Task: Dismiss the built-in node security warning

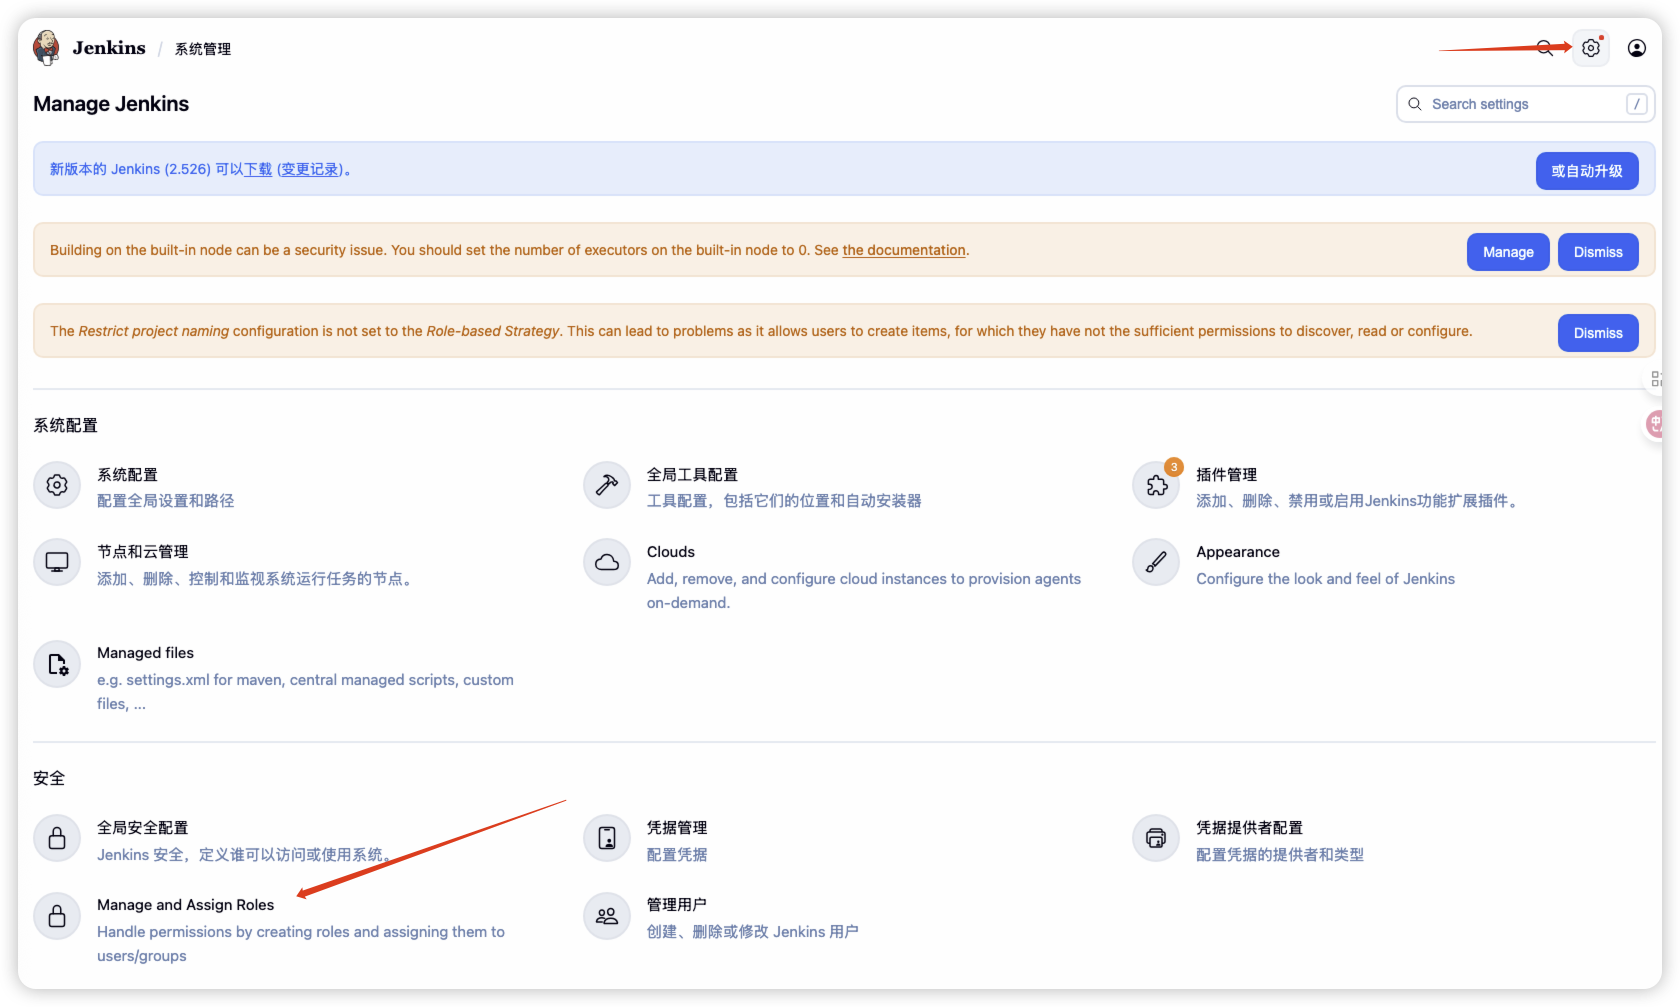Action: point(1598,252)
